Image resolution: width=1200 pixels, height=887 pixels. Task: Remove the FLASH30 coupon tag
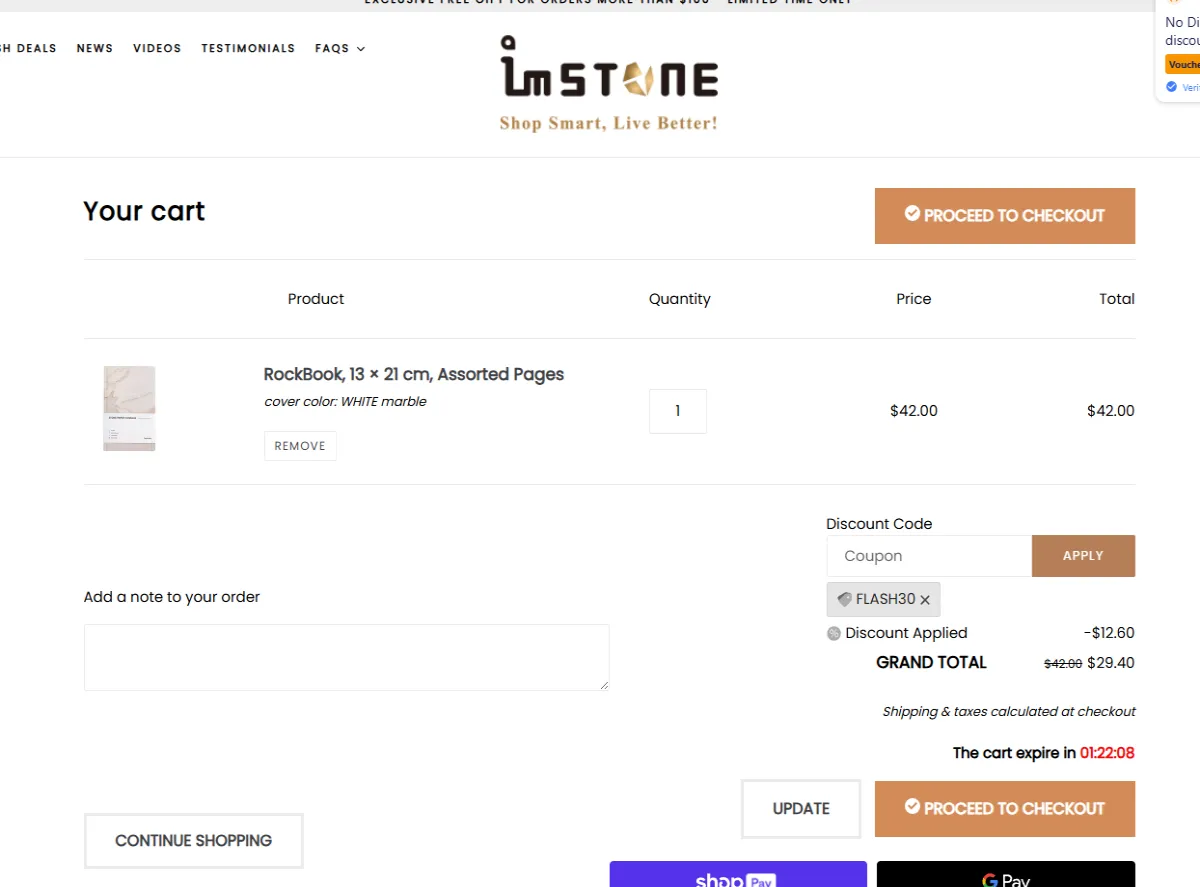click(x=925, y=600)
